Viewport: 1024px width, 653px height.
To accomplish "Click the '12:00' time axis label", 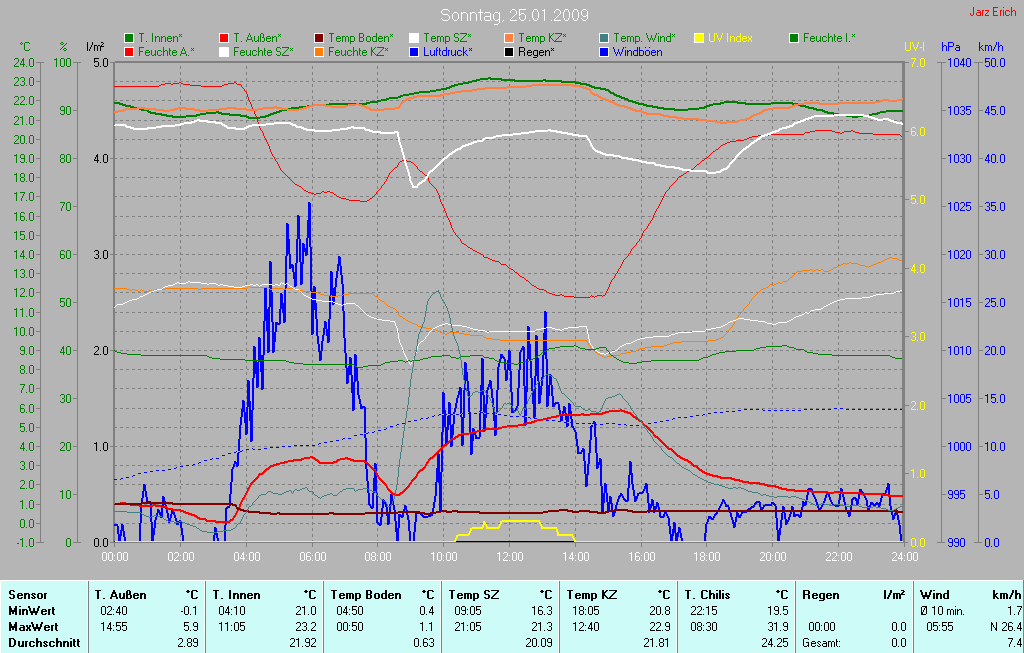I will coord(509,557).
